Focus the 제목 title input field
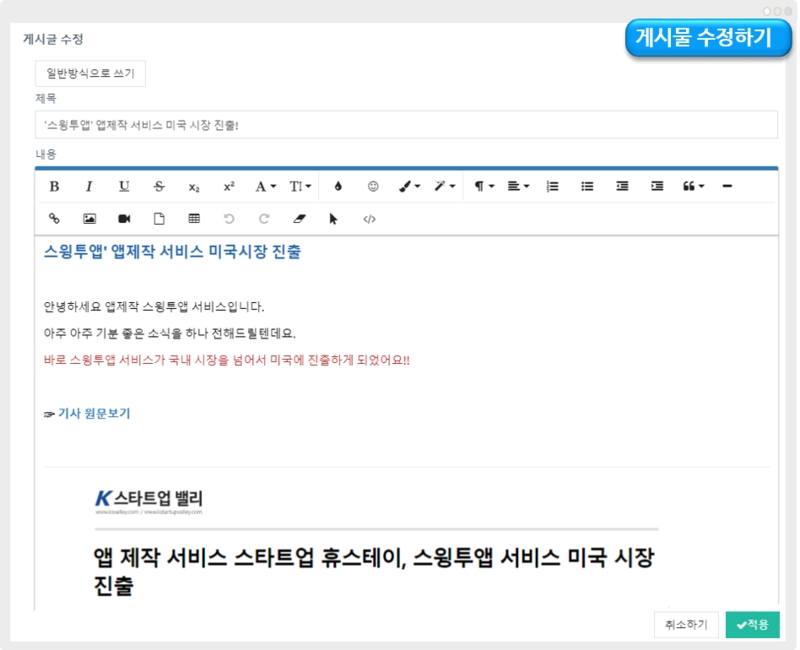Viewport: 800px width, 650px height. click(x=406, y=125)
